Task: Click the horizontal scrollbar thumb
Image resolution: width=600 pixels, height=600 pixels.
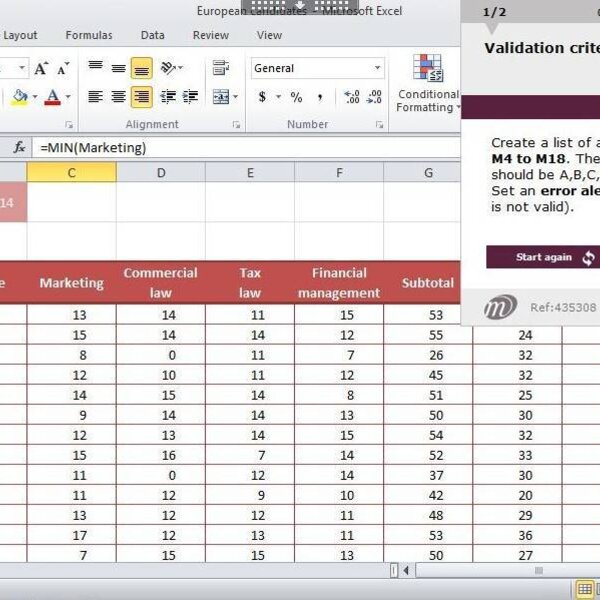Action: (538, 571)
